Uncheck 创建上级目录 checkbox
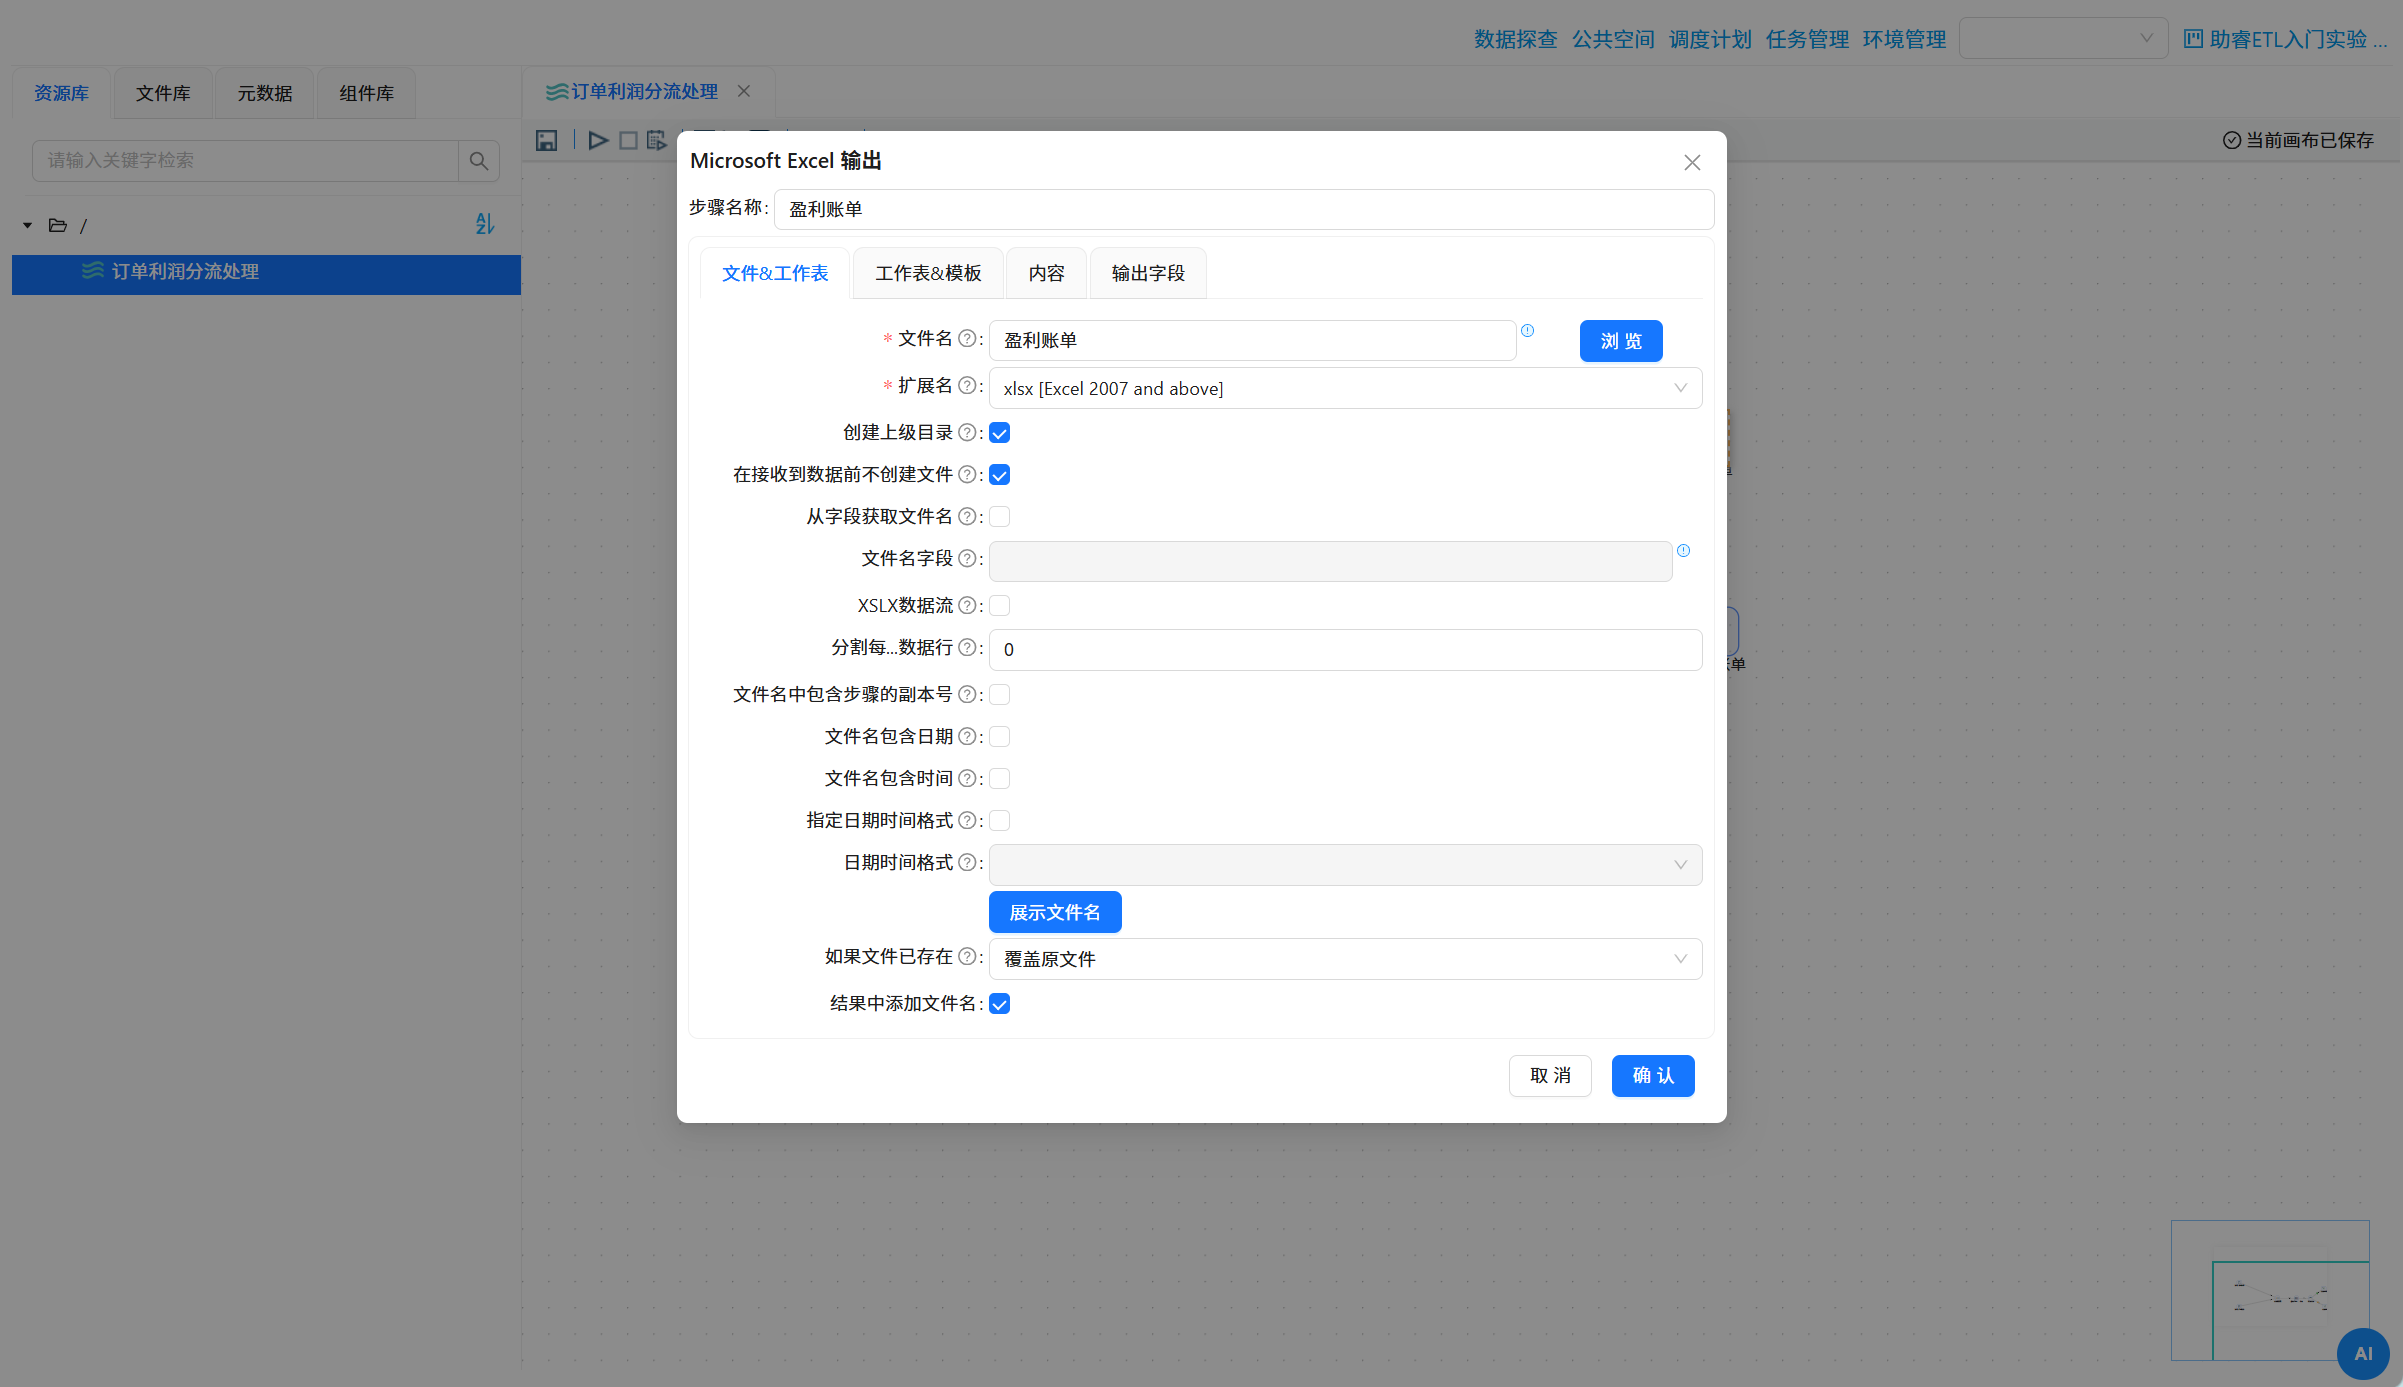 click(999, 433)
